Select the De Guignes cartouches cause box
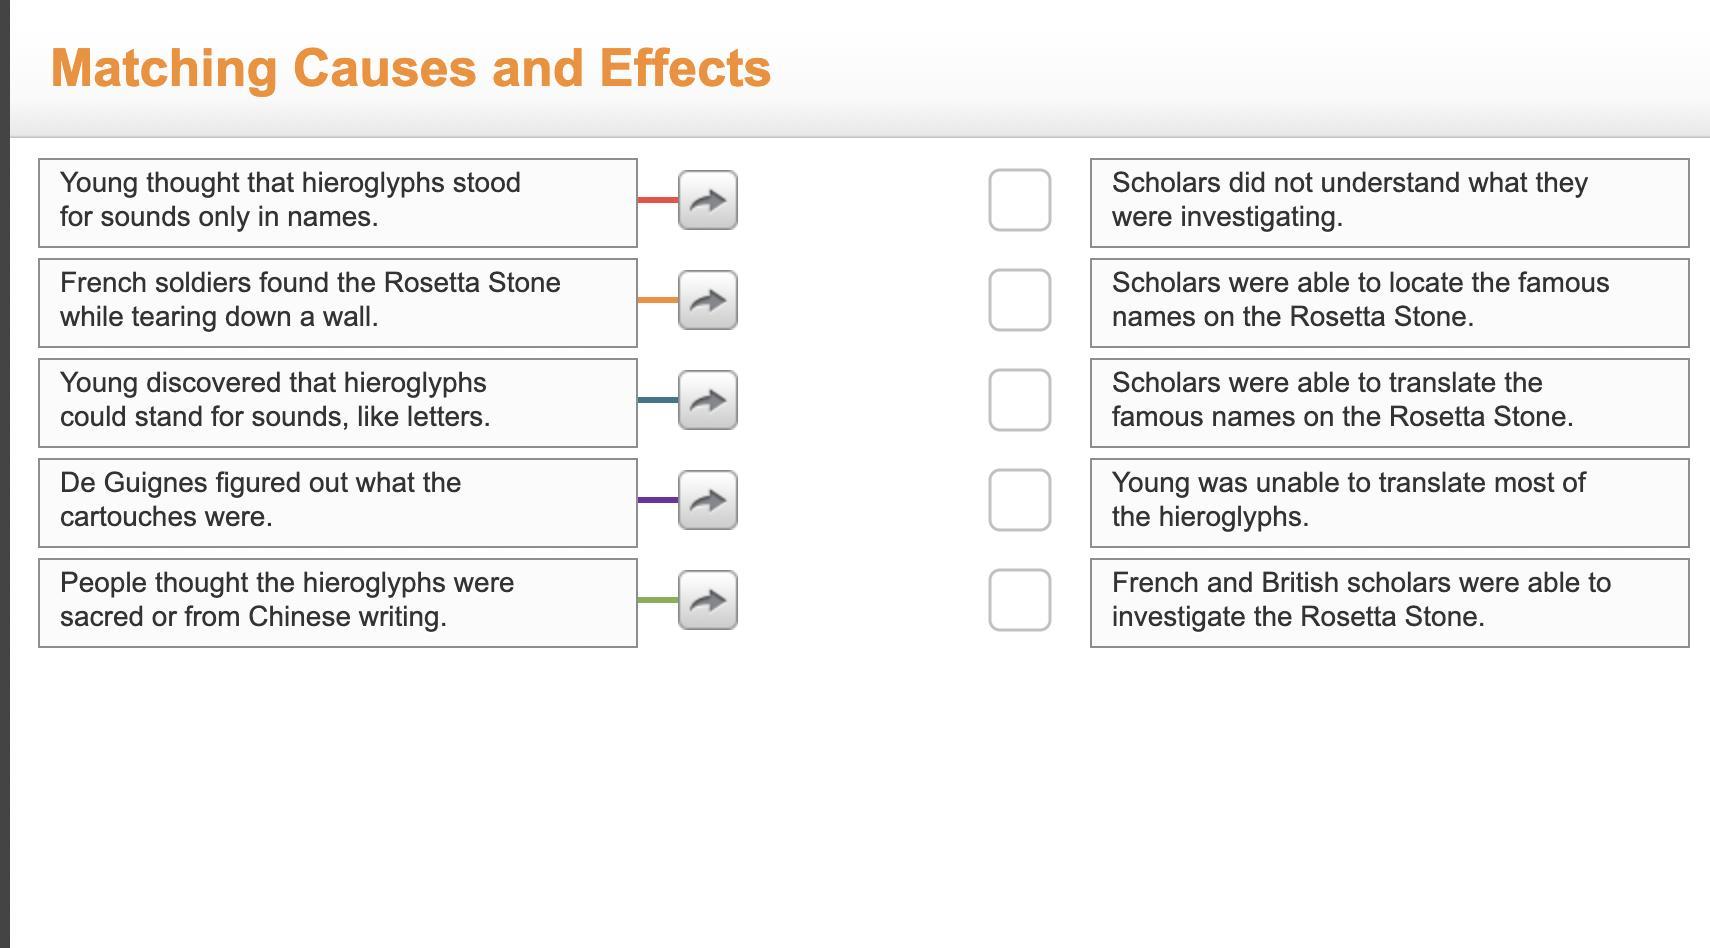 (x=338, y=502)
